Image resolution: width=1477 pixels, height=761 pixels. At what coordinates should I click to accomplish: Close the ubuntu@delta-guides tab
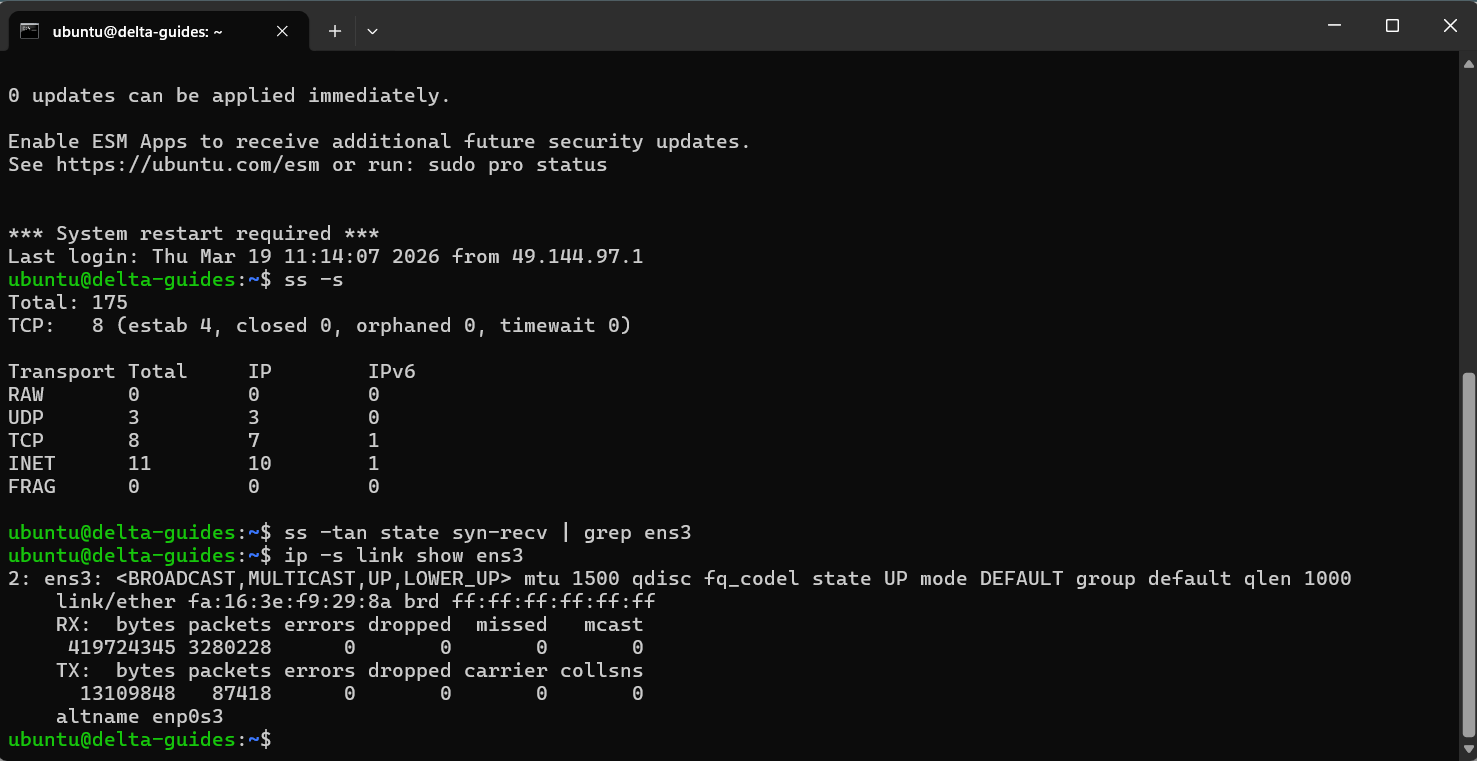click(x=282, y=31)
